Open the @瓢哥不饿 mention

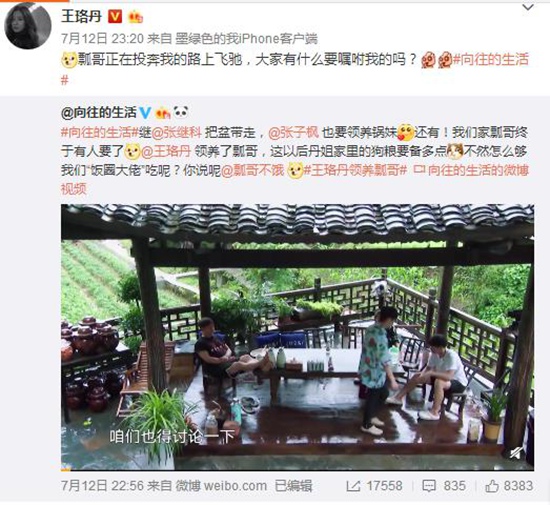coord(252,171)
